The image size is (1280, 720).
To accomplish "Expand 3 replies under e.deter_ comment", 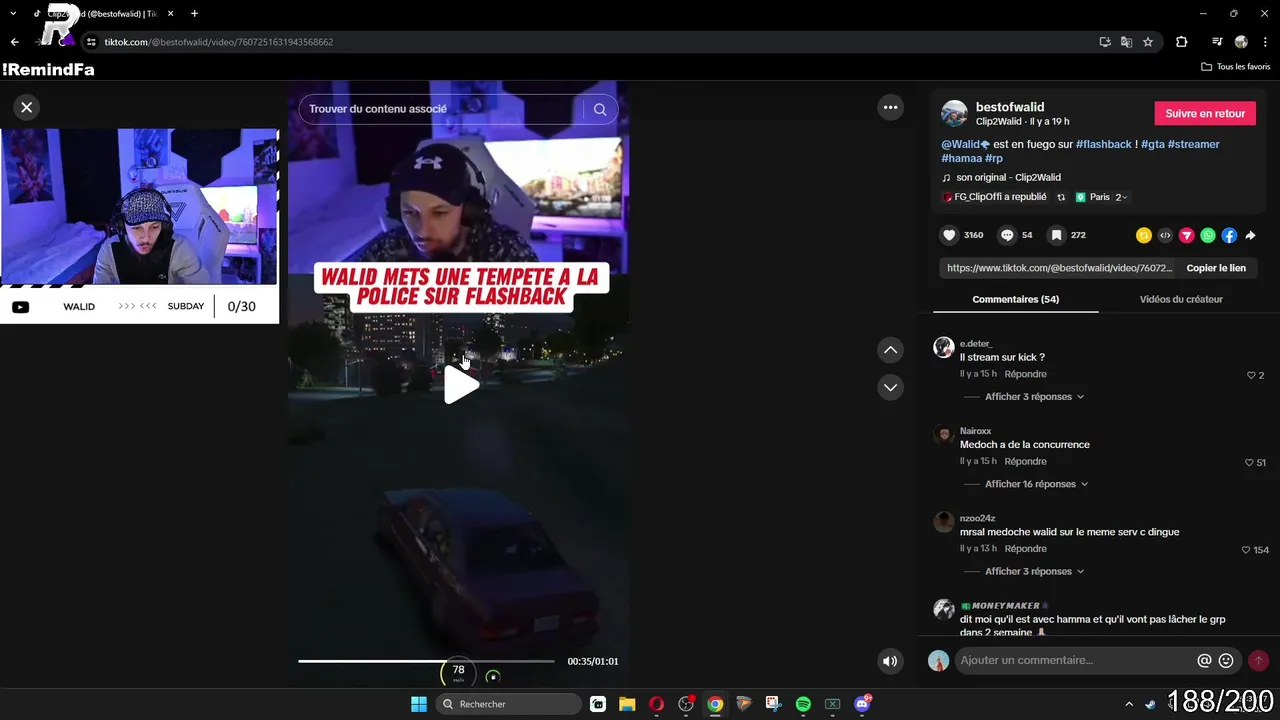I will [1034, 397].
